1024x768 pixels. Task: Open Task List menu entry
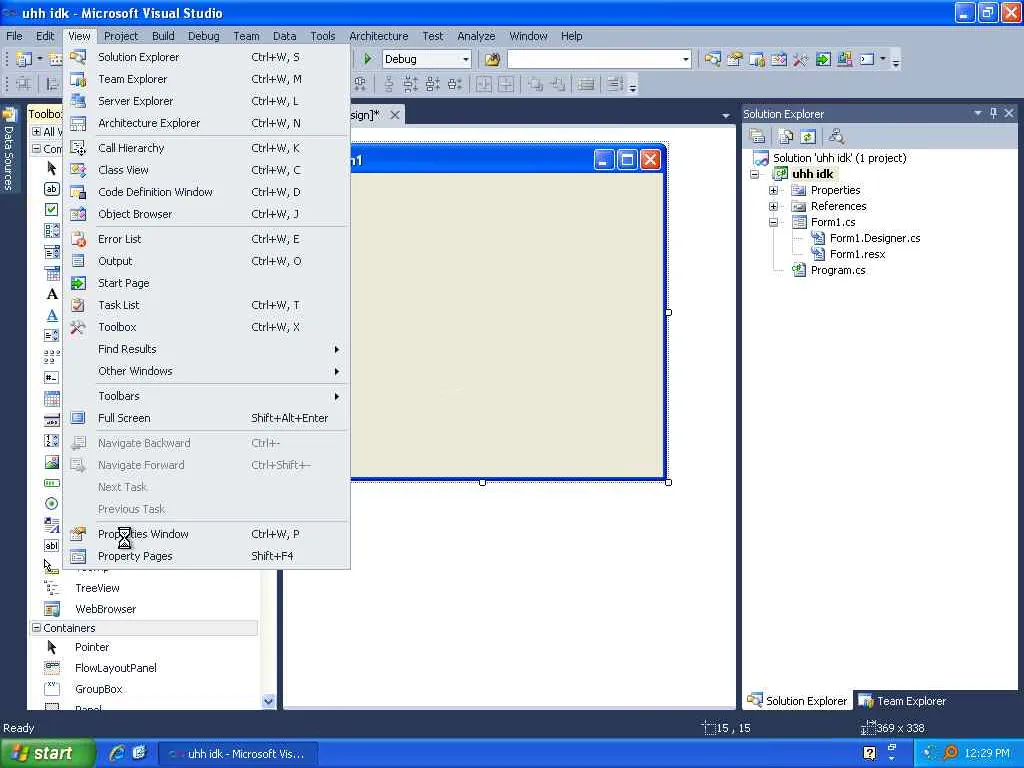click(x=206, y=305)
